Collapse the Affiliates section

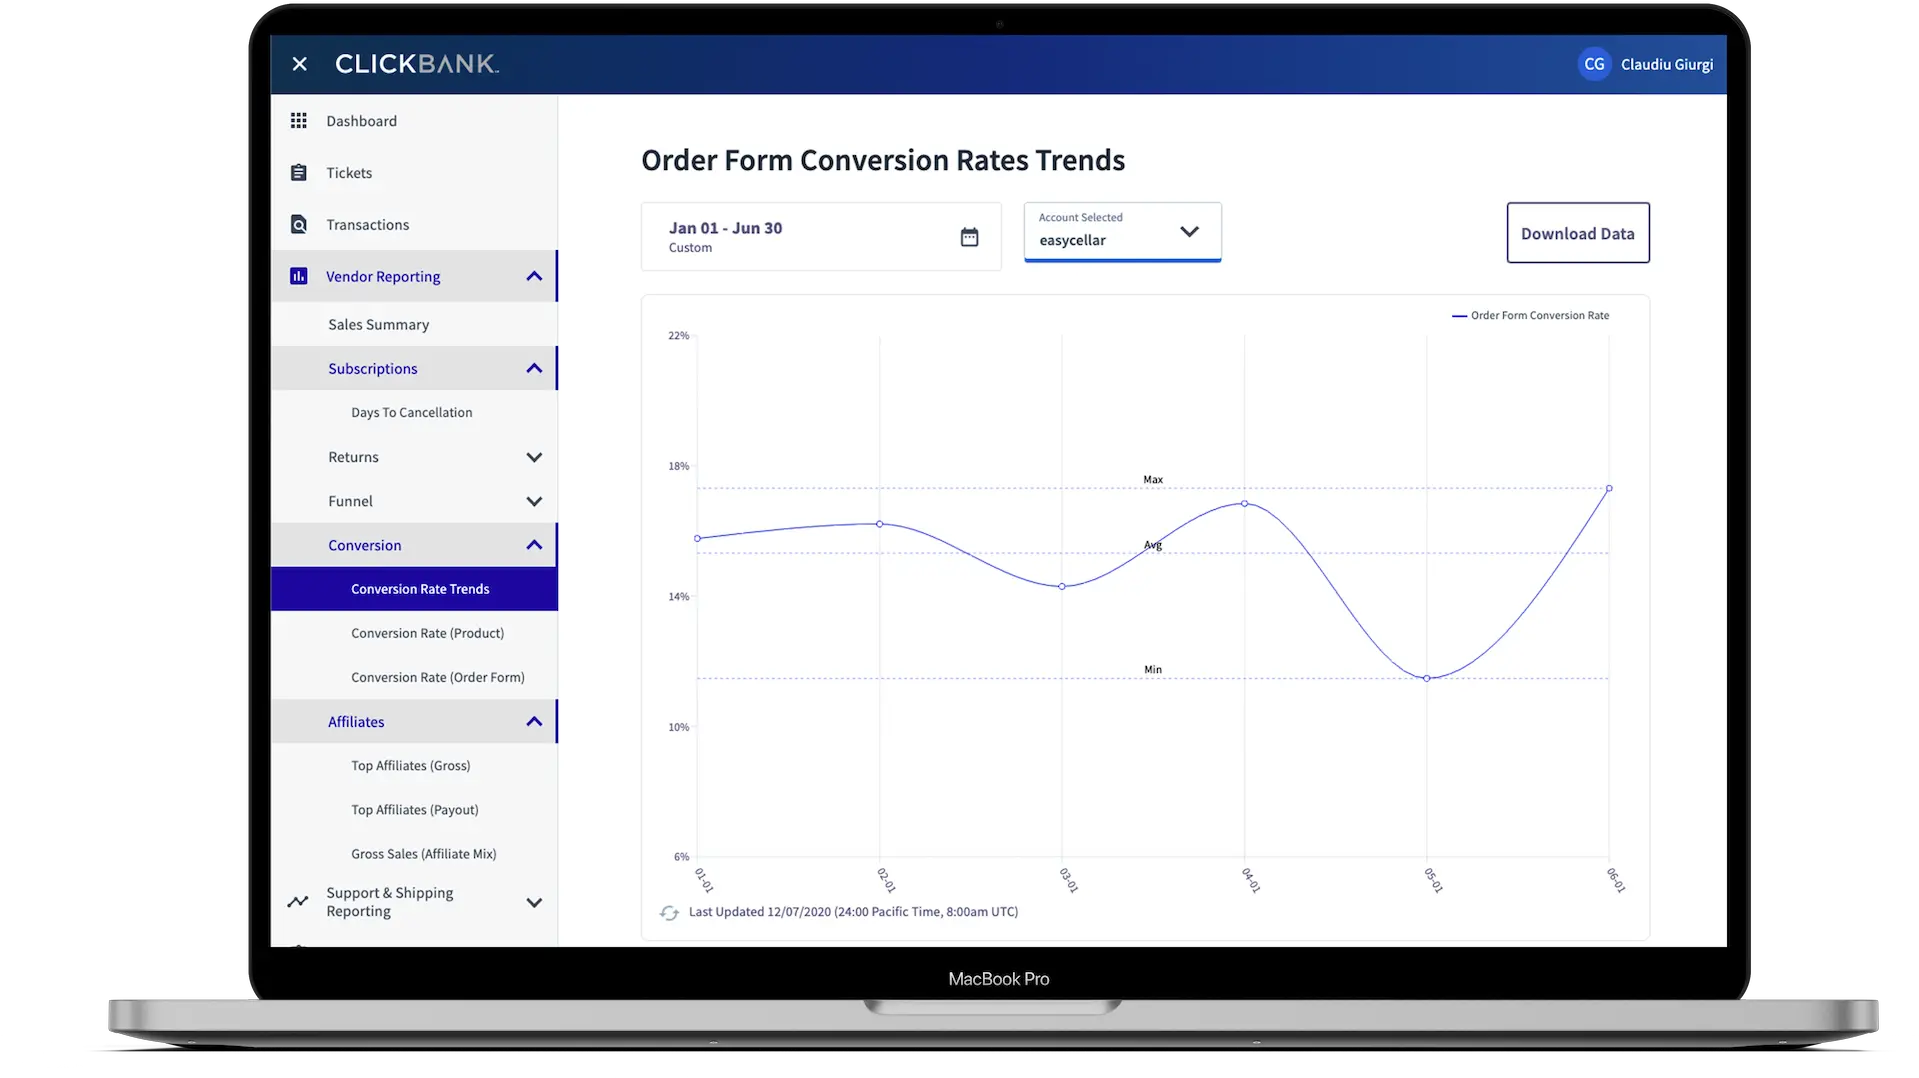534,722
